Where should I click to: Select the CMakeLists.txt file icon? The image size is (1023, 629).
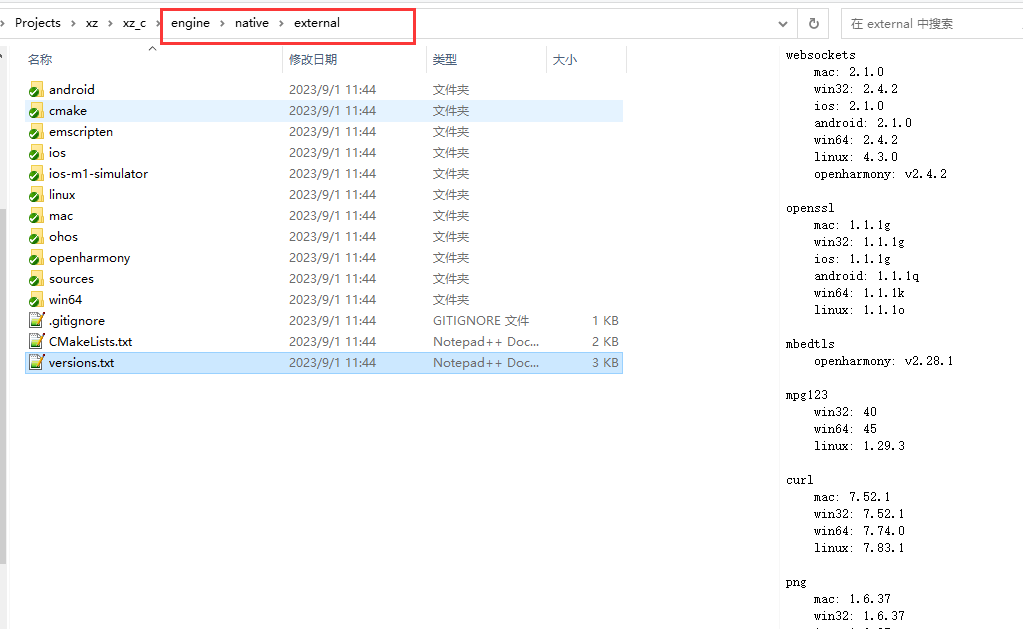click(37, 341)
